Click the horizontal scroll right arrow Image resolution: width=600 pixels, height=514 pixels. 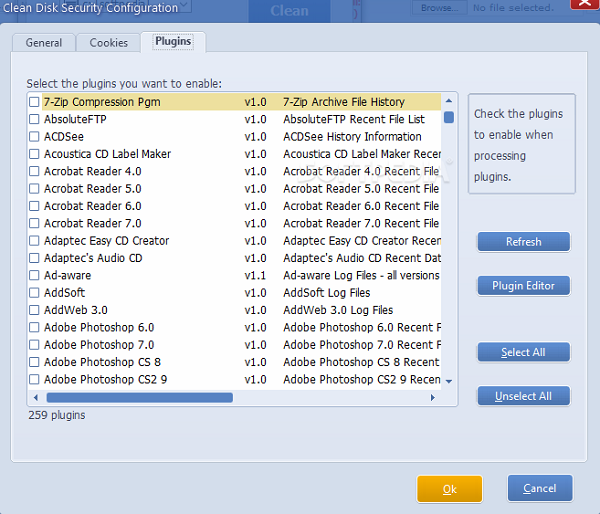pos(433,398)
